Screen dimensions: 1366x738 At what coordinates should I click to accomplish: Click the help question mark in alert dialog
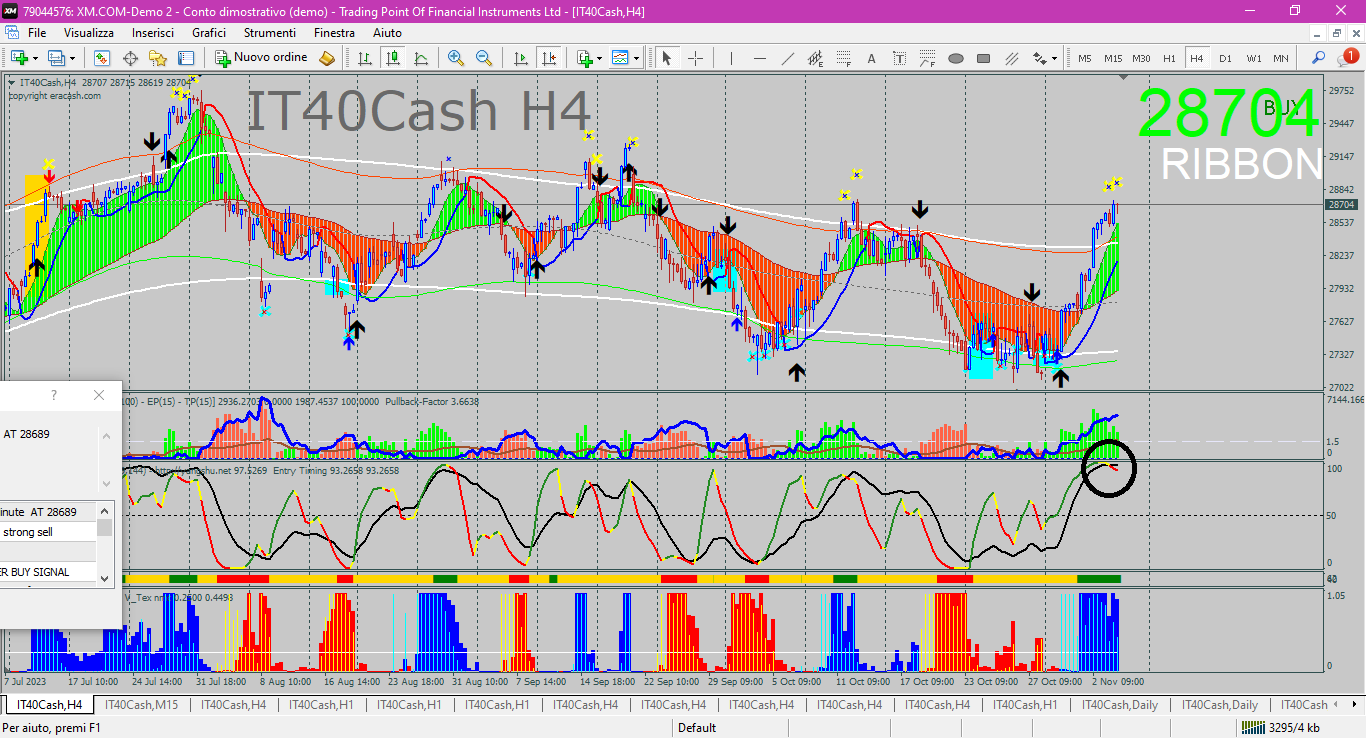tap(54, 395)
